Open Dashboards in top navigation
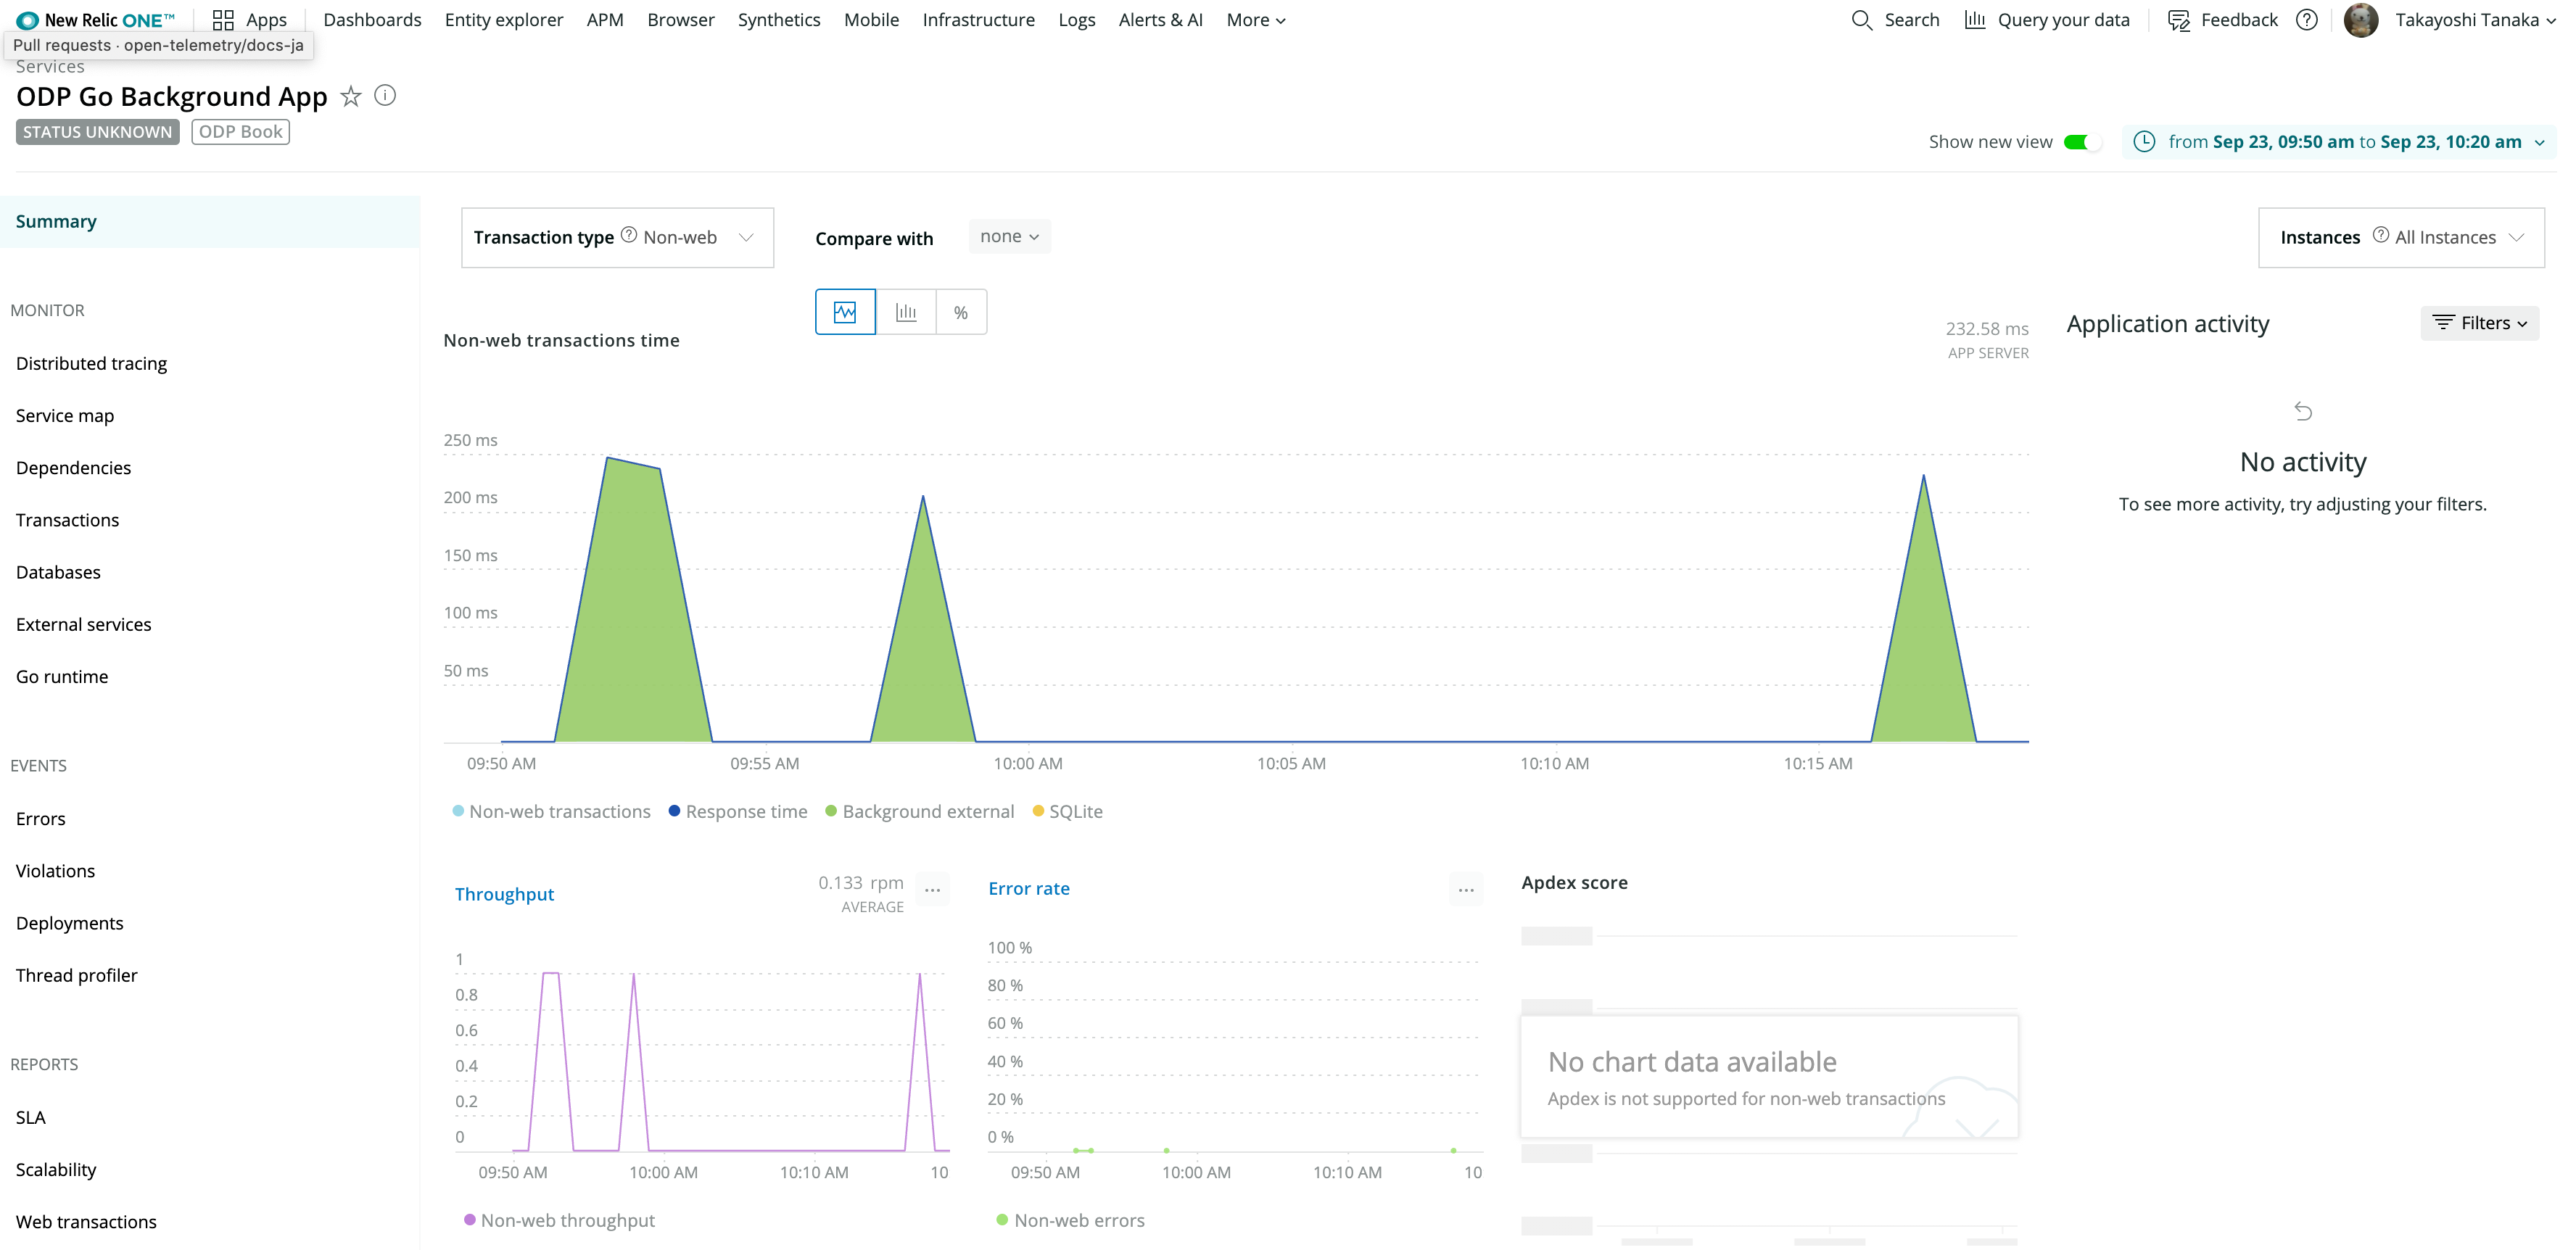The height and width of the screenshot is (1250, 2576). (x=372, y=20)
